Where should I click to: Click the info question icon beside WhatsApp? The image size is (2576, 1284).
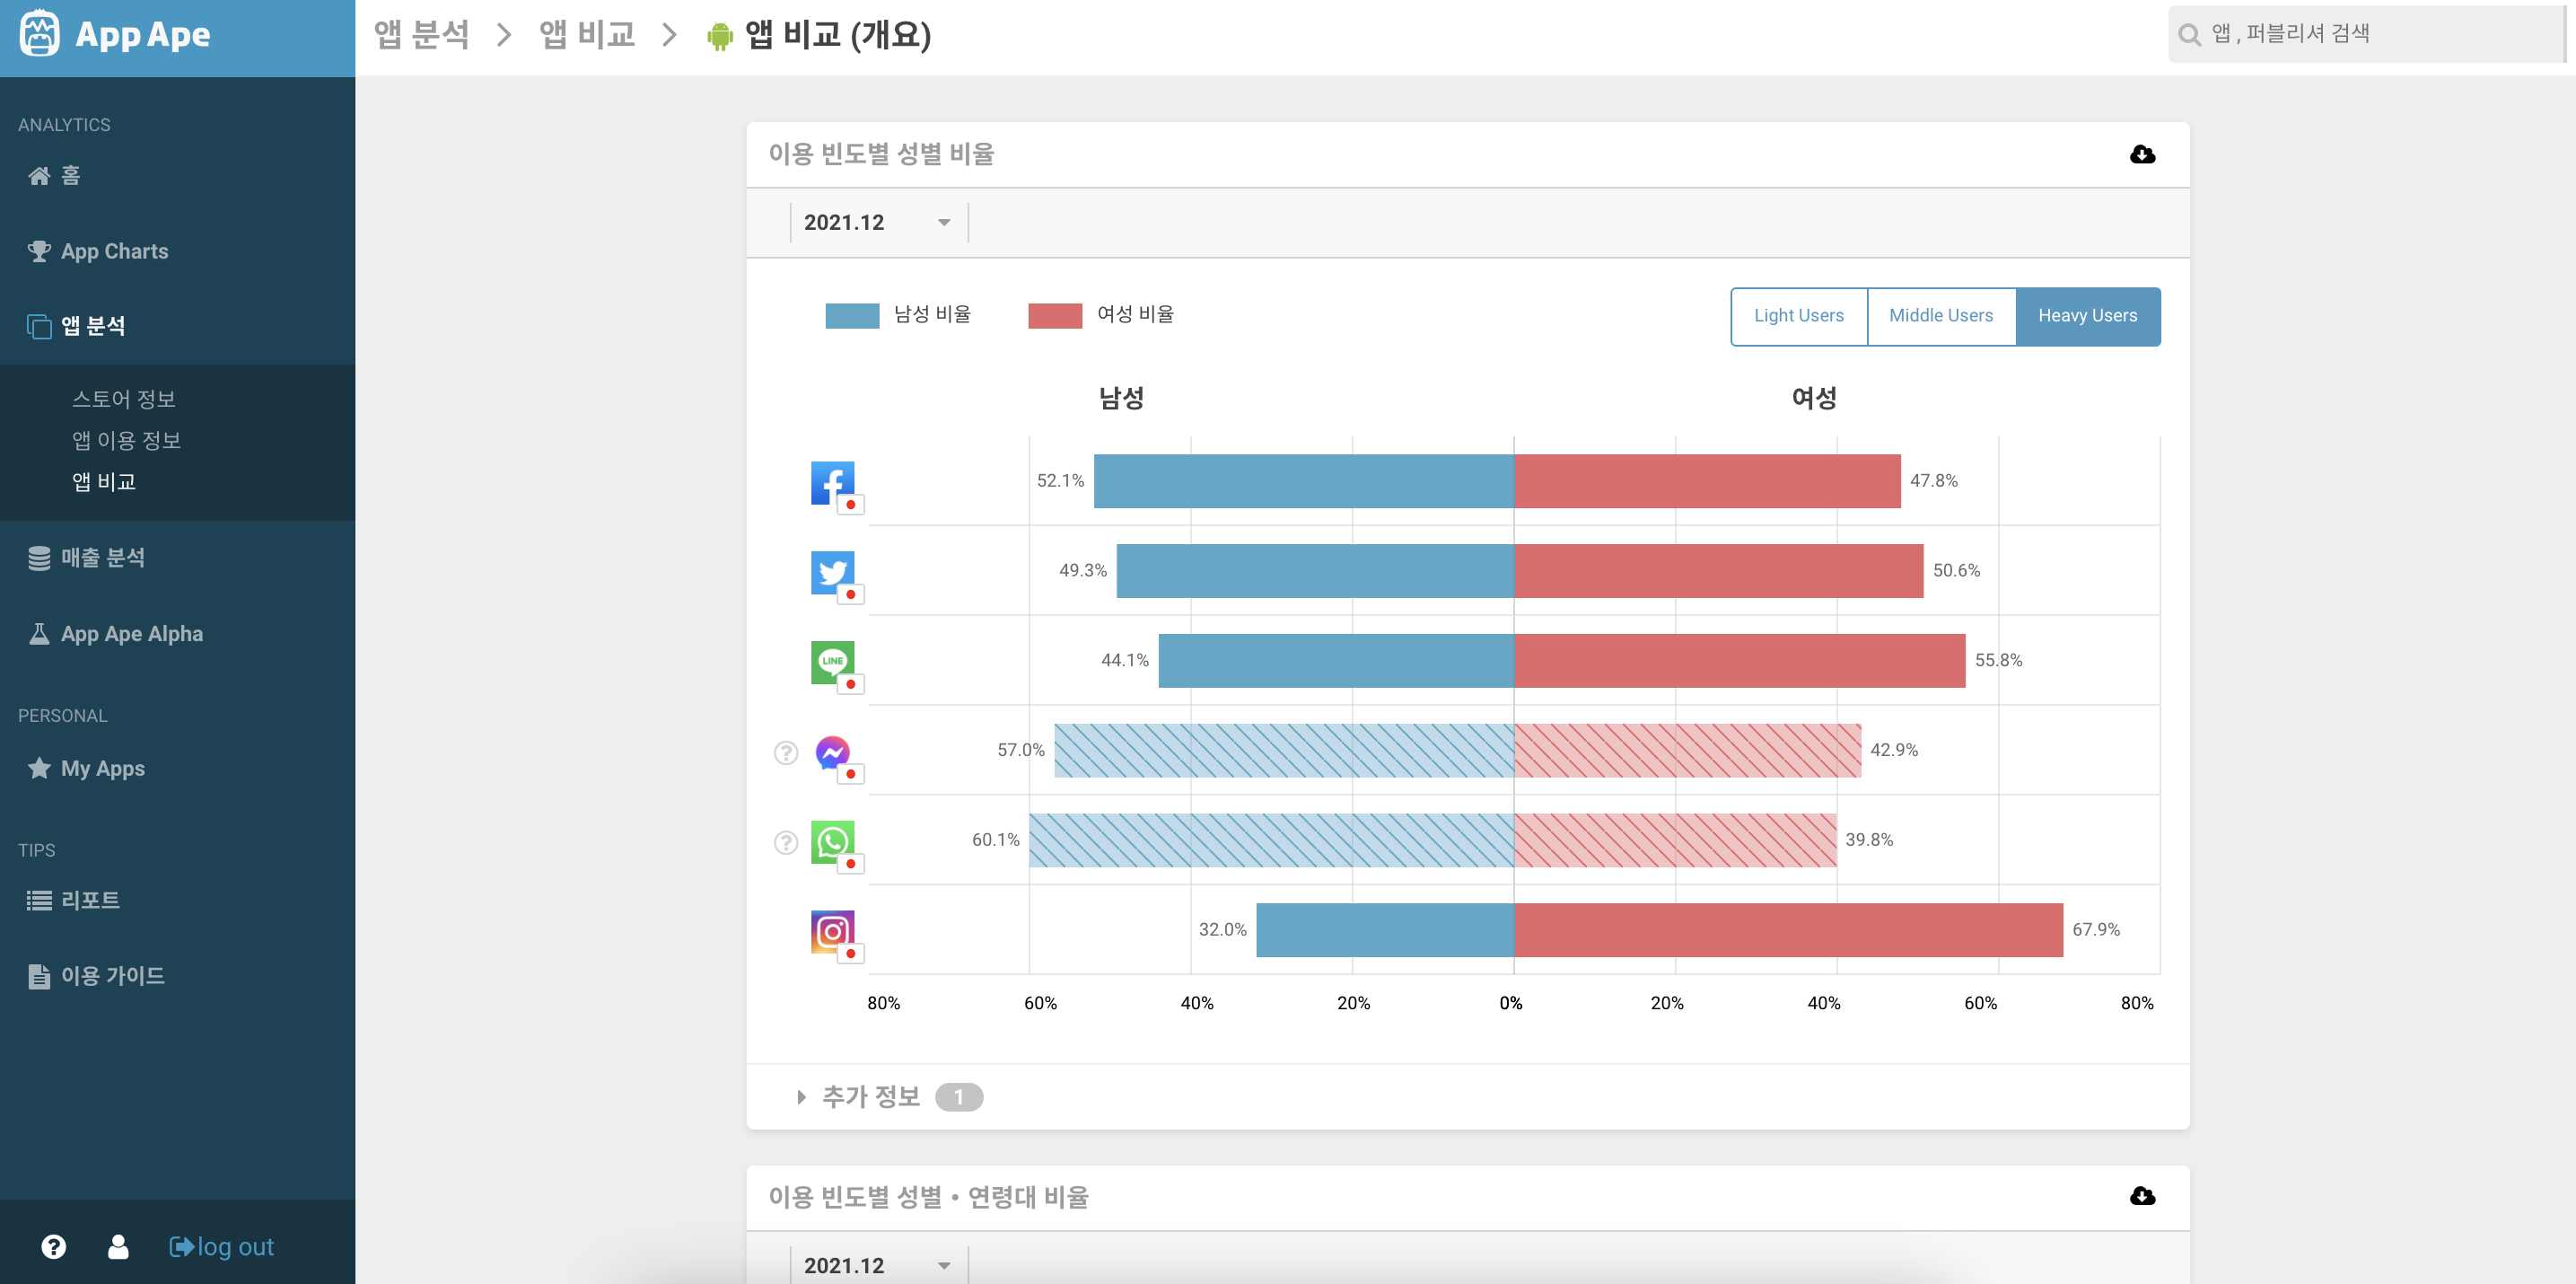[786, 842]
